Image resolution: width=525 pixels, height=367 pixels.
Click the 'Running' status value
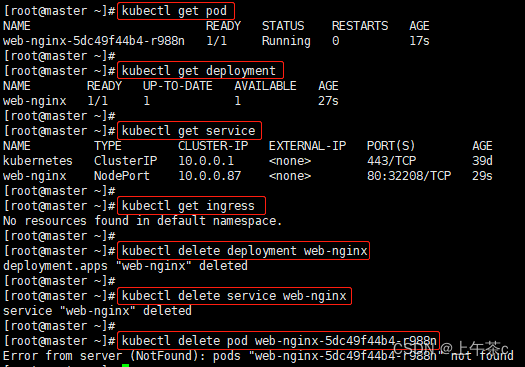pyautogui.click(x=286, y=41)
